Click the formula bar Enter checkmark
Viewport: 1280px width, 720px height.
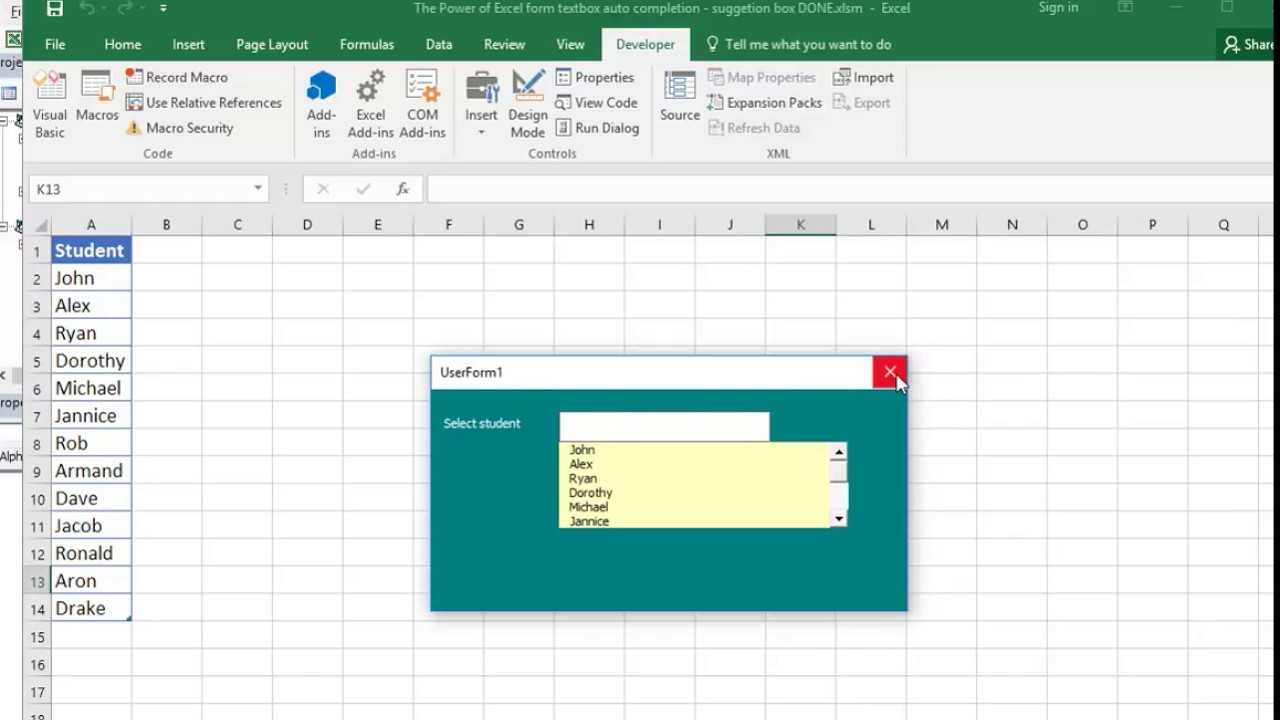pos(363,189)
